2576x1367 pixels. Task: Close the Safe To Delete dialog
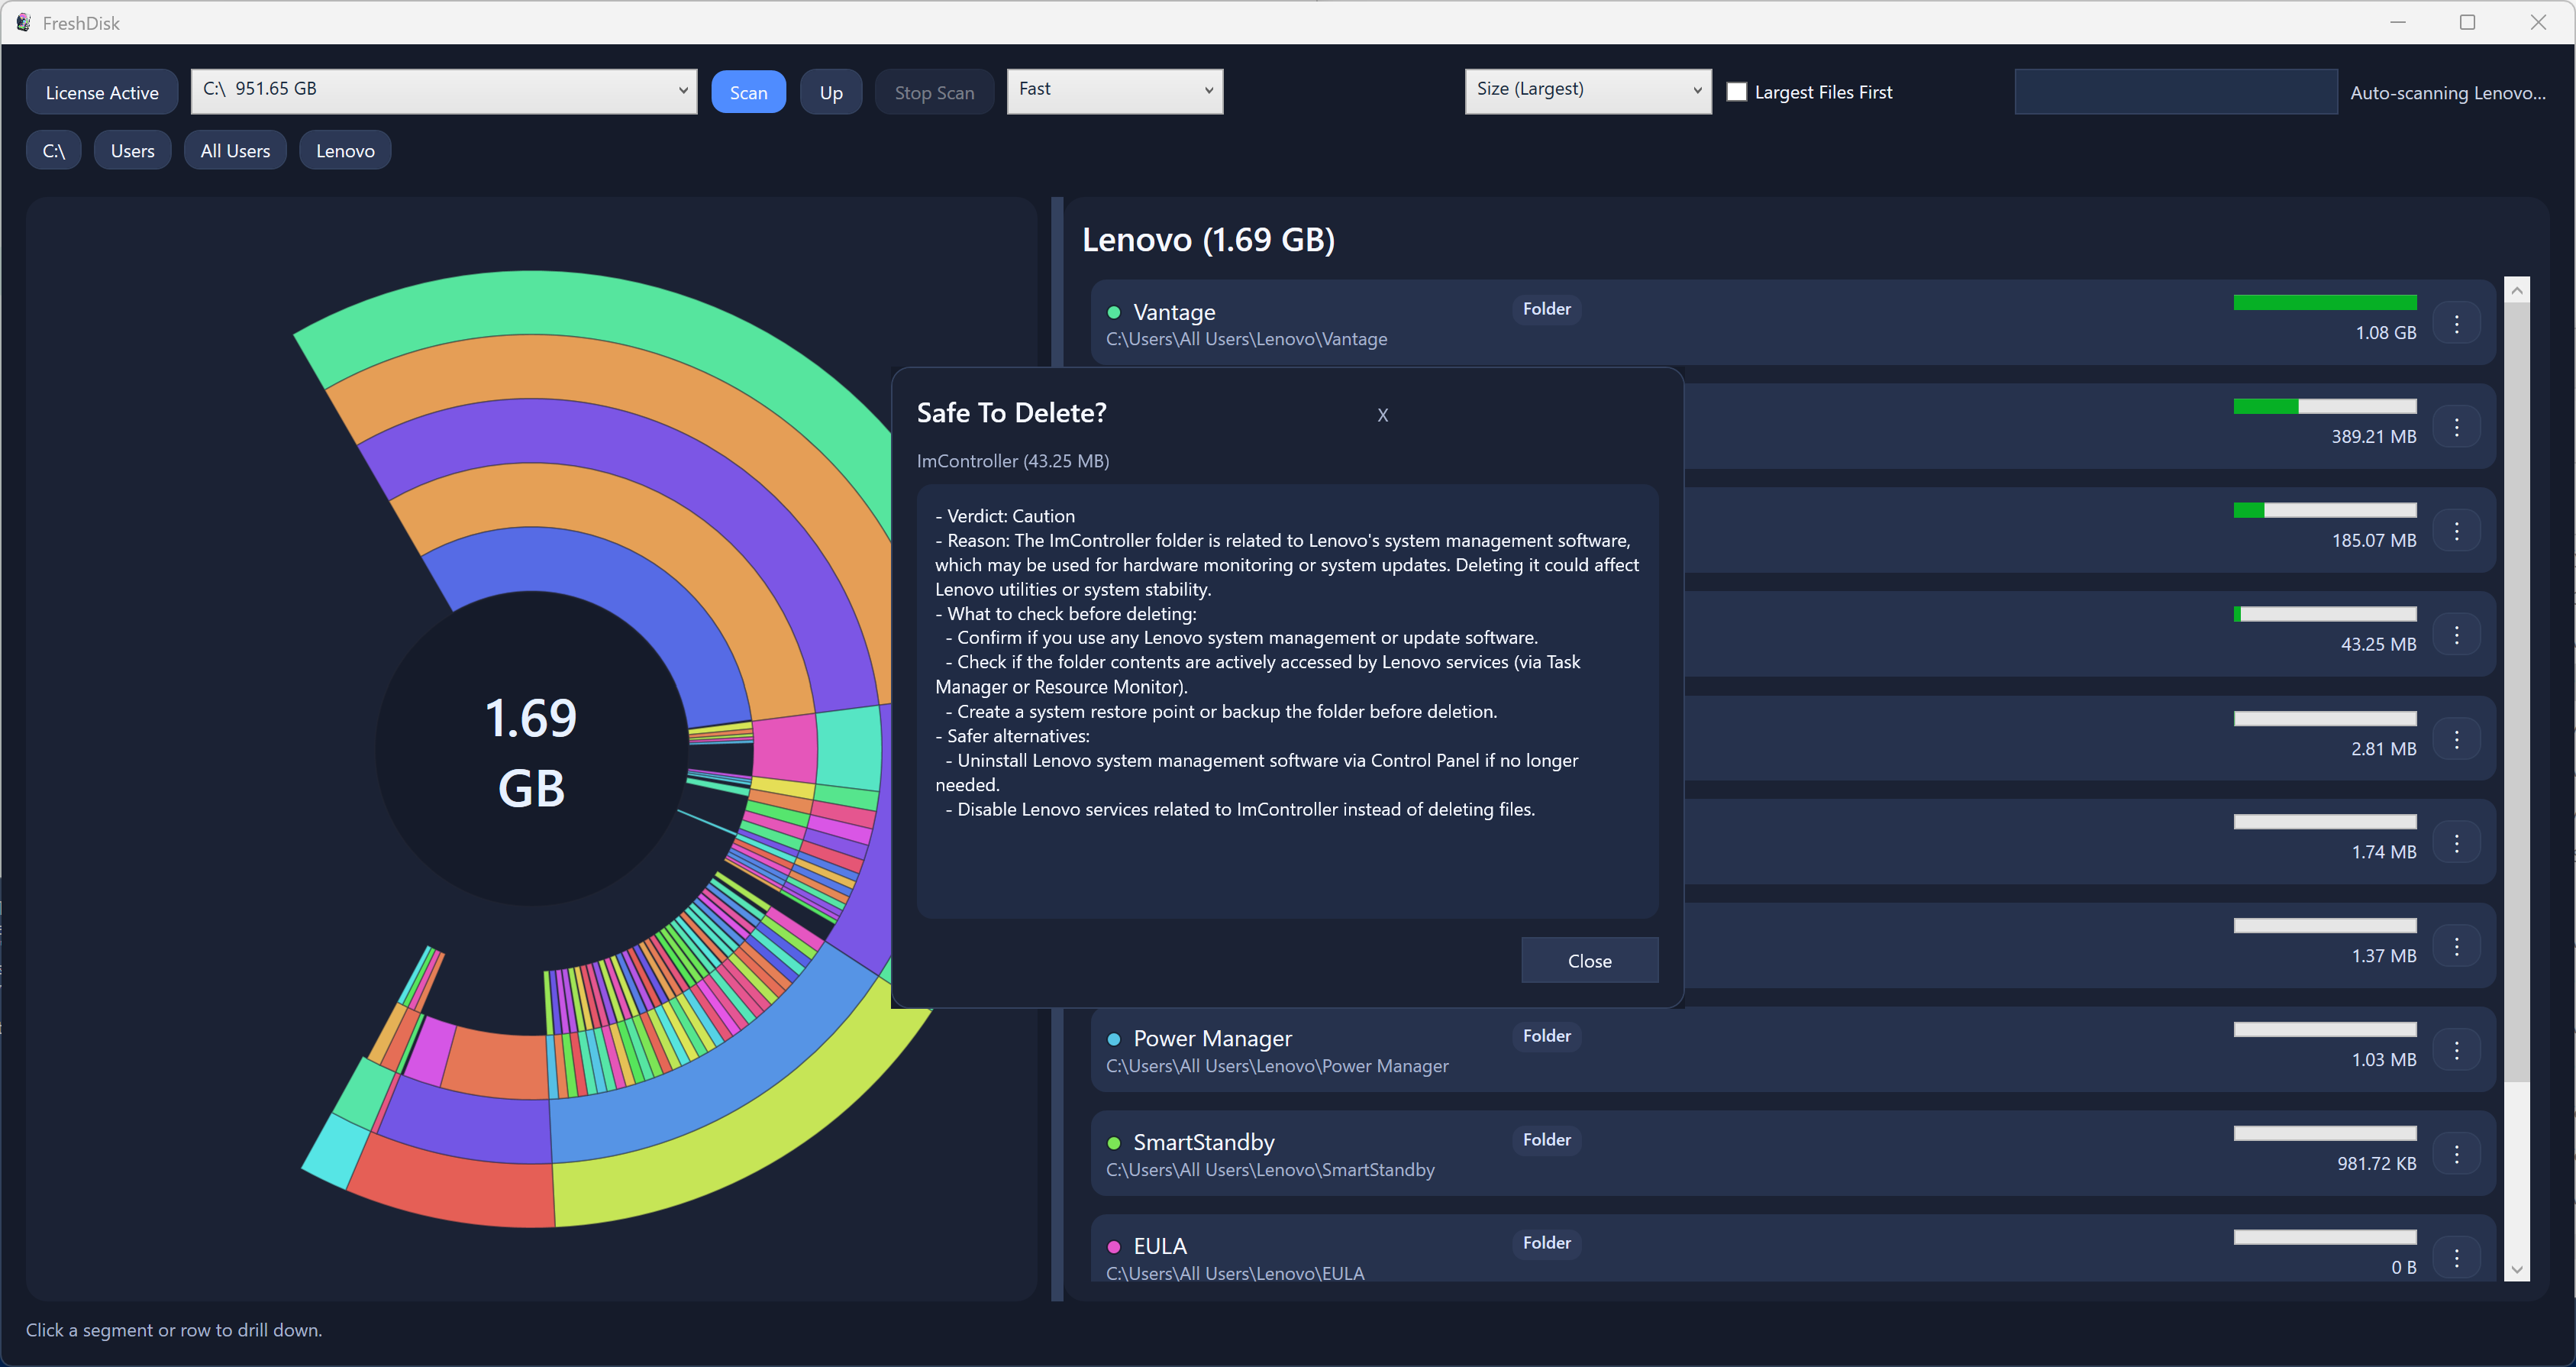(1589, 960)
